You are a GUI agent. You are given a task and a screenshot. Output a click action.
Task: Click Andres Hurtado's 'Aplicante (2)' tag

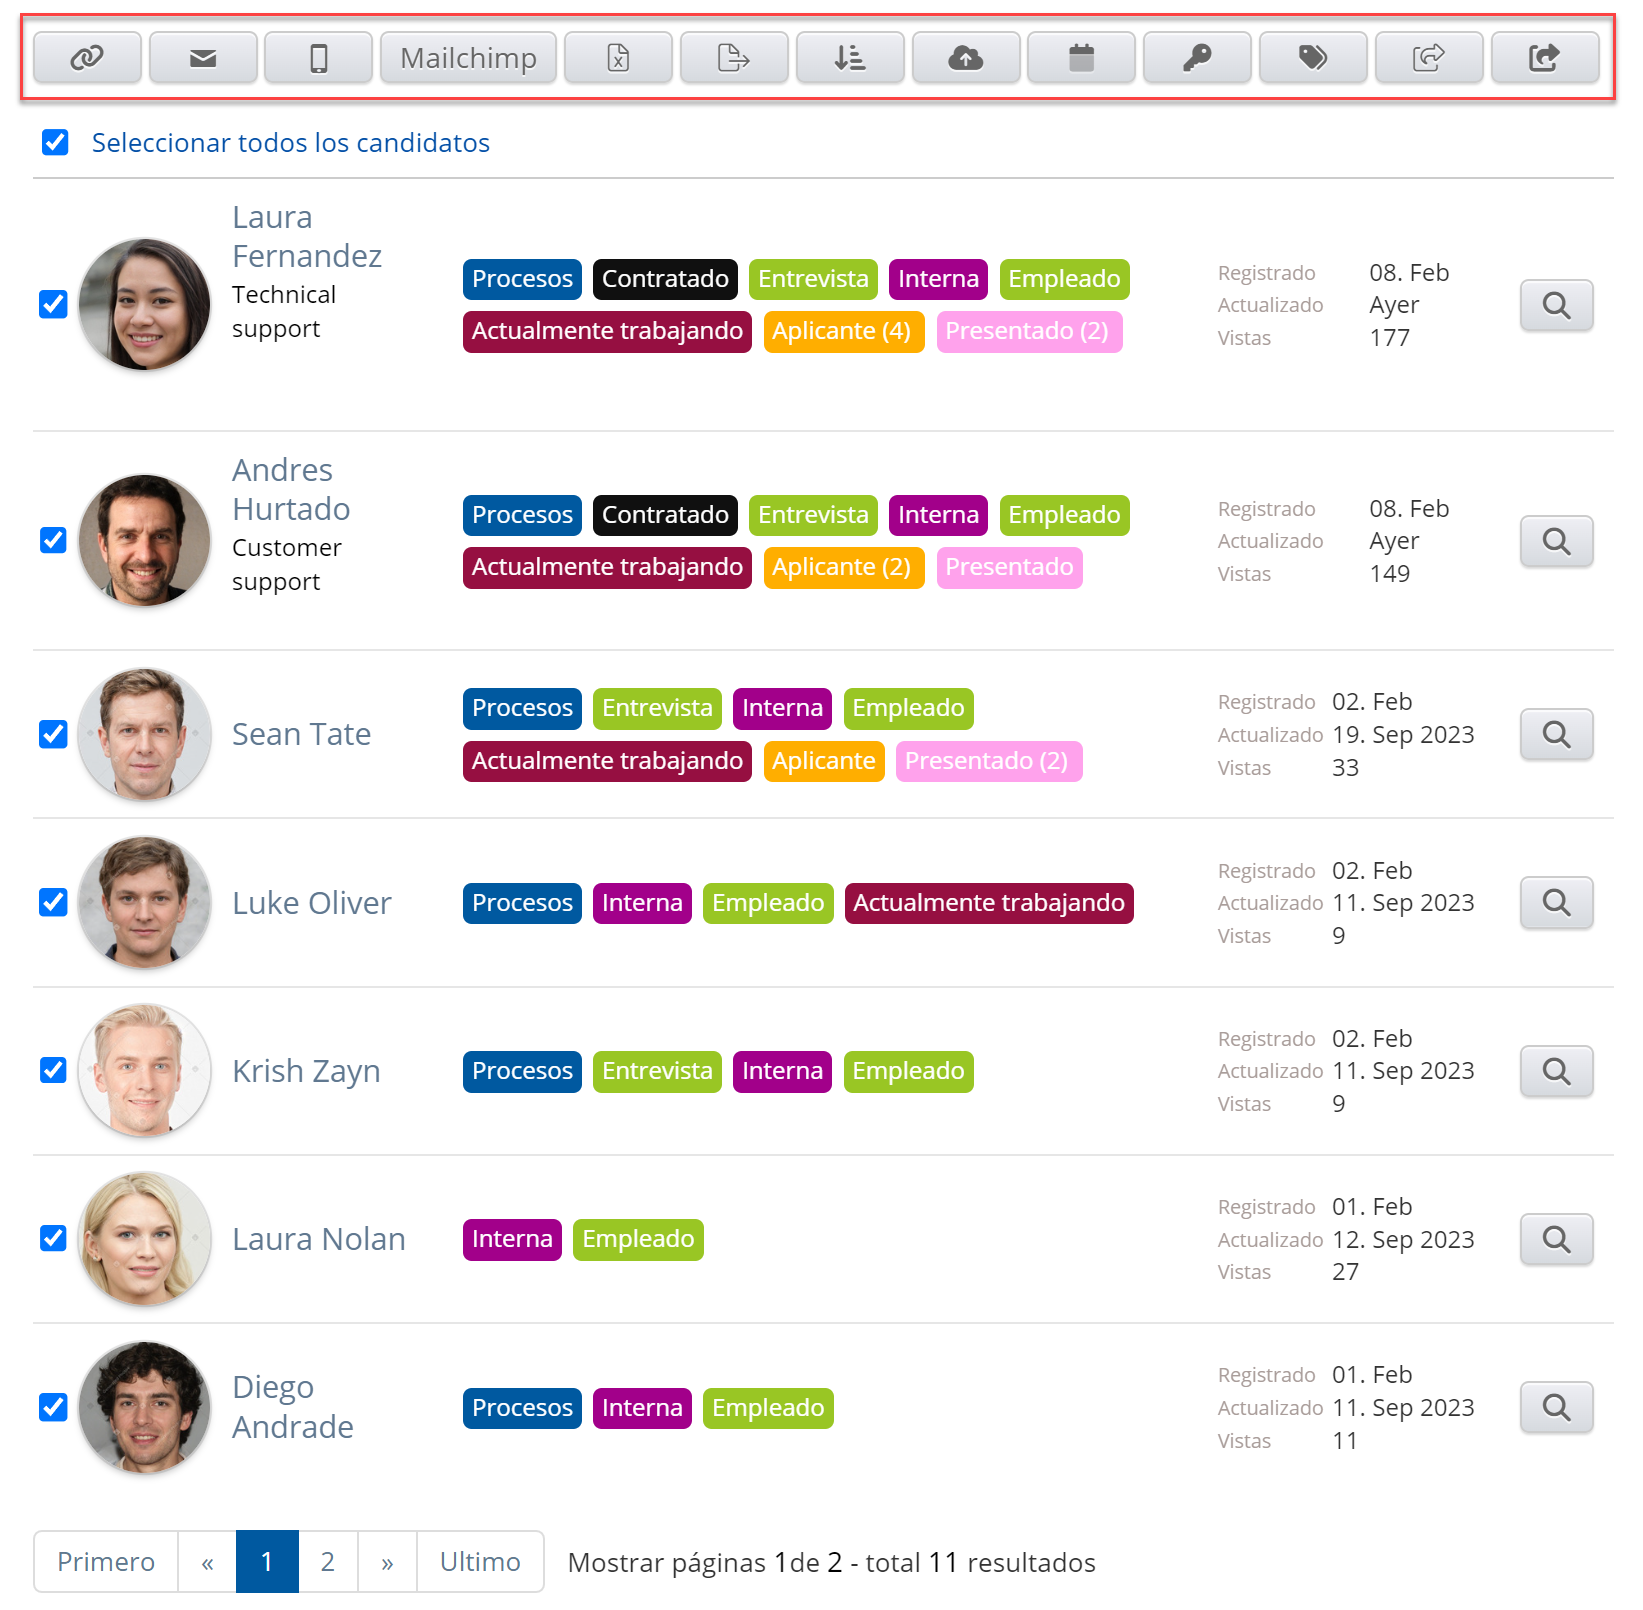click(x=842, y=568)
